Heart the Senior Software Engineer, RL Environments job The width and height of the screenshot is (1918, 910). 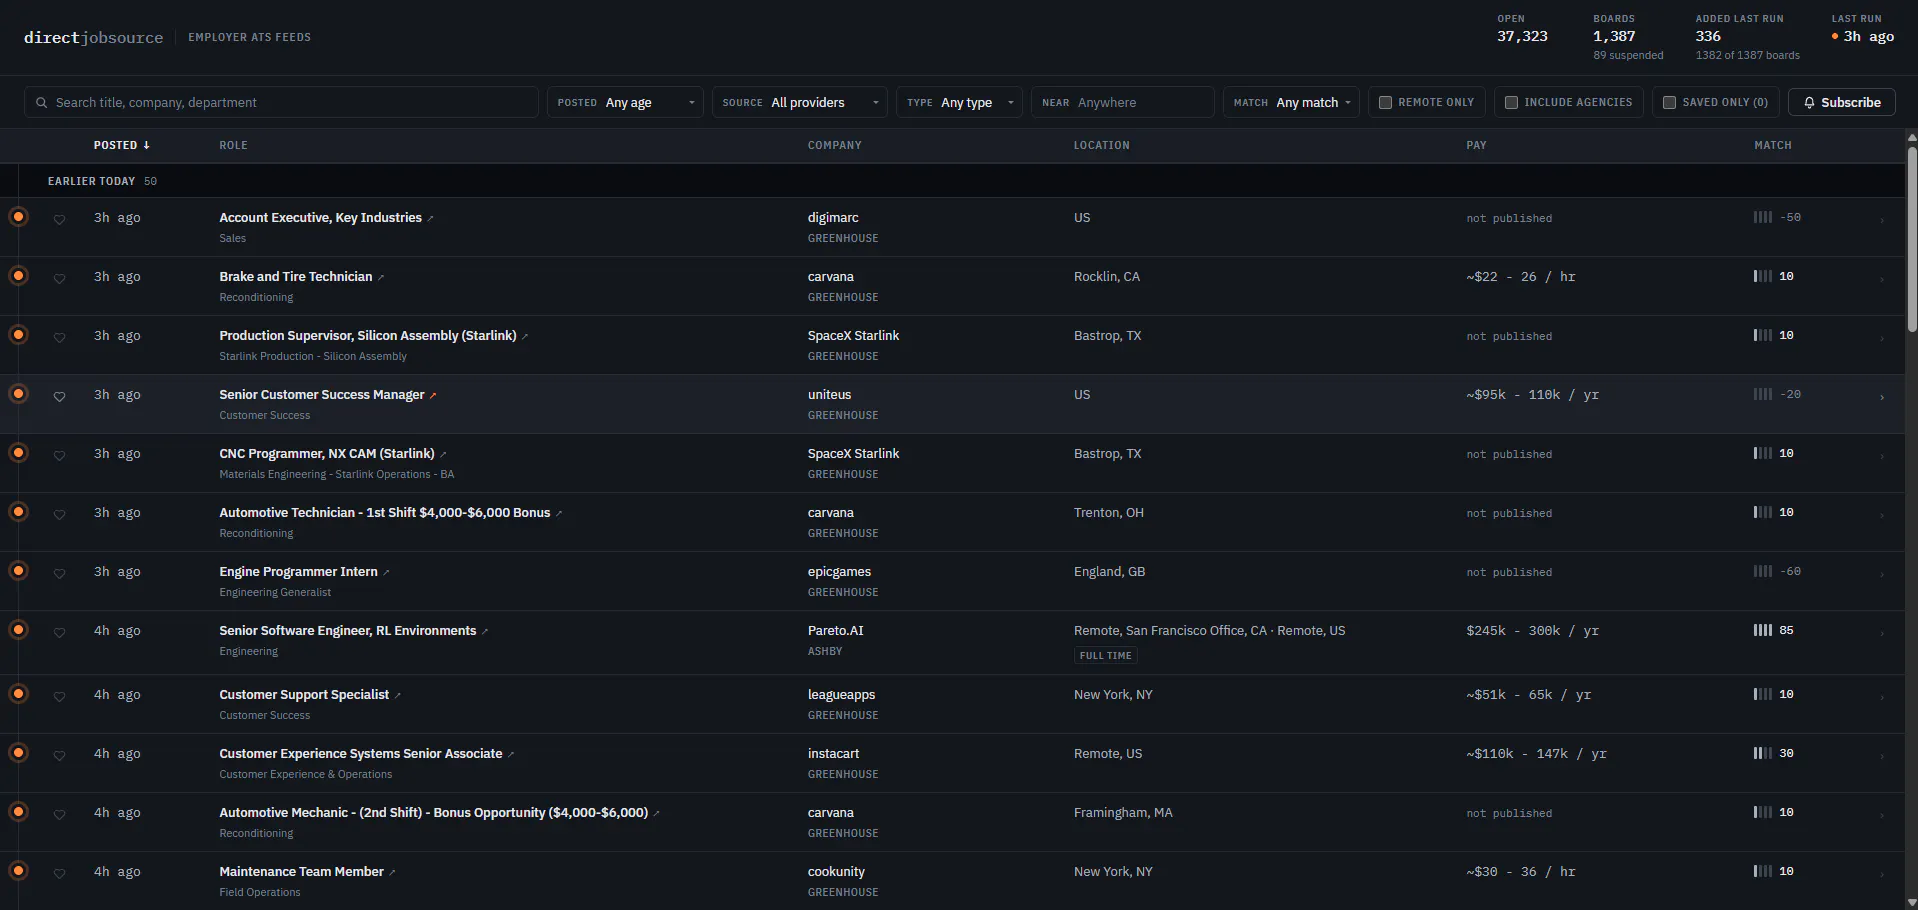point(59,632)
